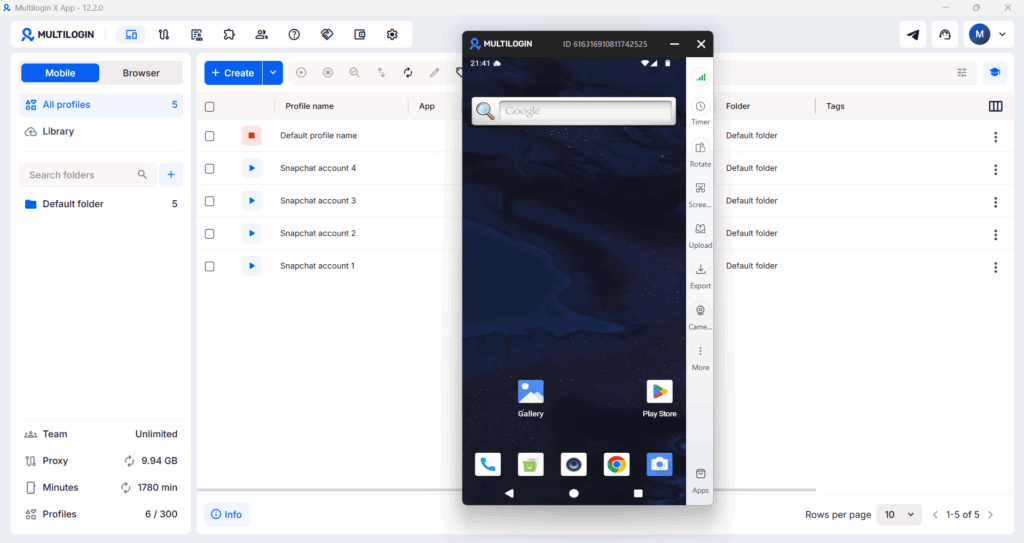This screenshot has width=1024, height=543.
Task: Click the Info button at bottom
Action: click(x=226, y=514)
